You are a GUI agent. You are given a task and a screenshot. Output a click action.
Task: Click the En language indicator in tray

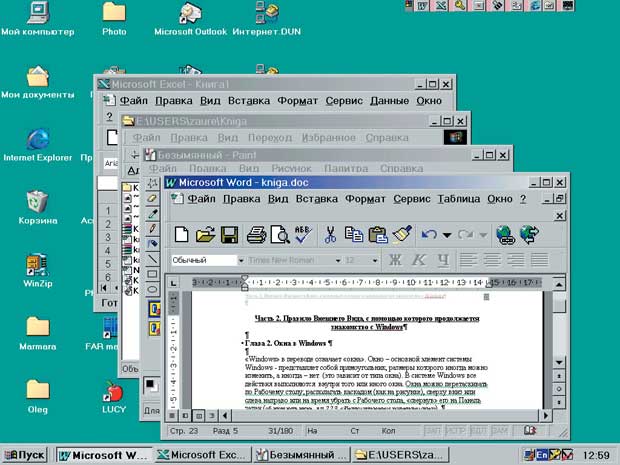click(x=541, y=455)
